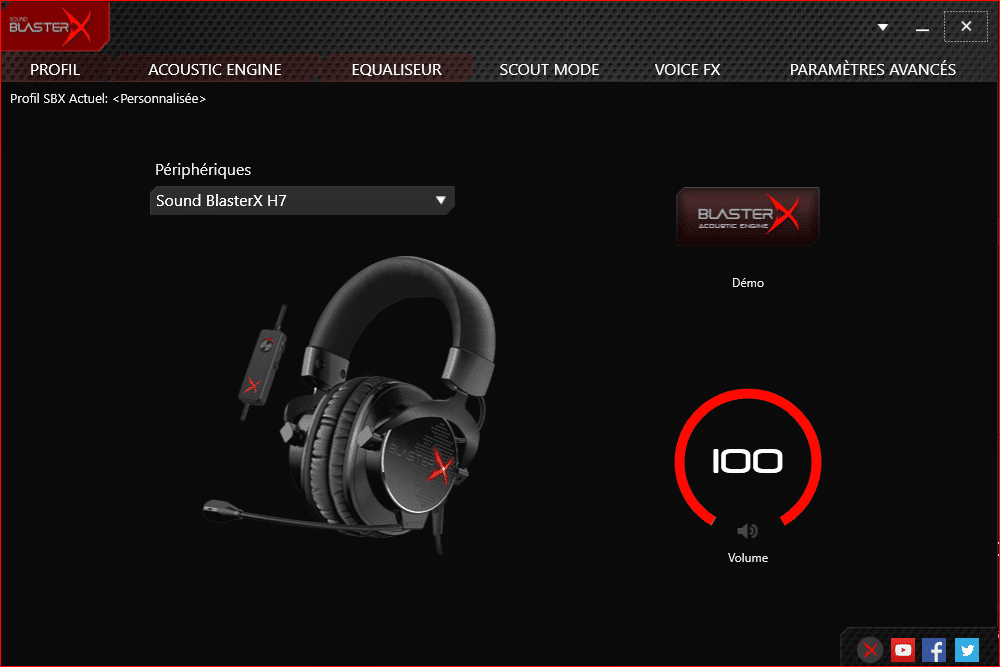Mute sound with the speaker icon
Screen dimensions: 1000x667
click(x=747, y=531)
